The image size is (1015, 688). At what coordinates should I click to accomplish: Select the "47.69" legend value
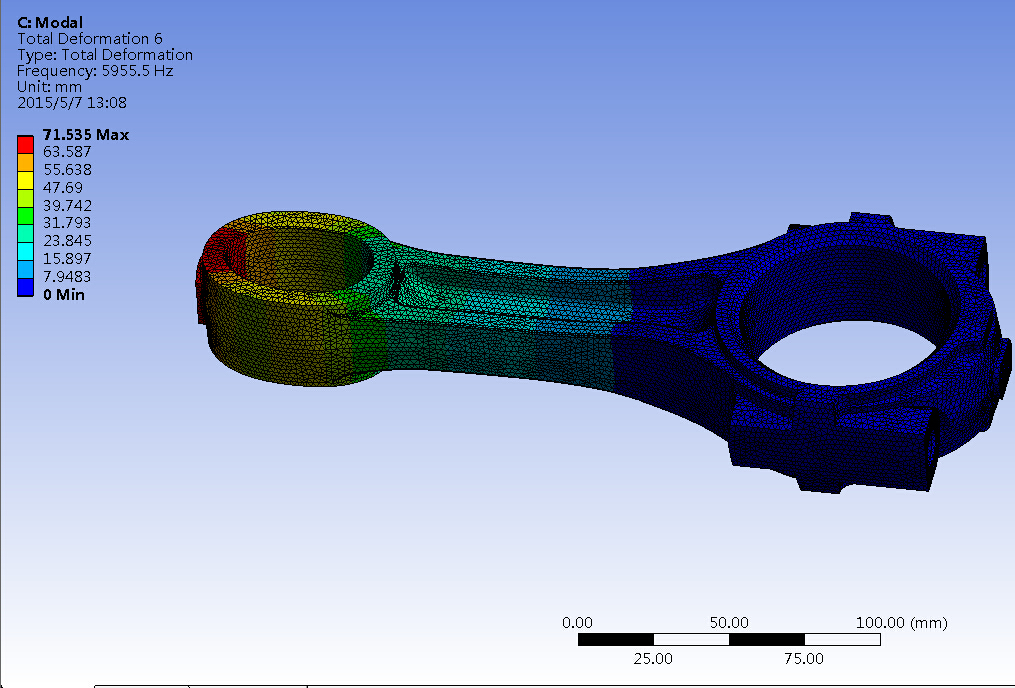click(63, 188)
